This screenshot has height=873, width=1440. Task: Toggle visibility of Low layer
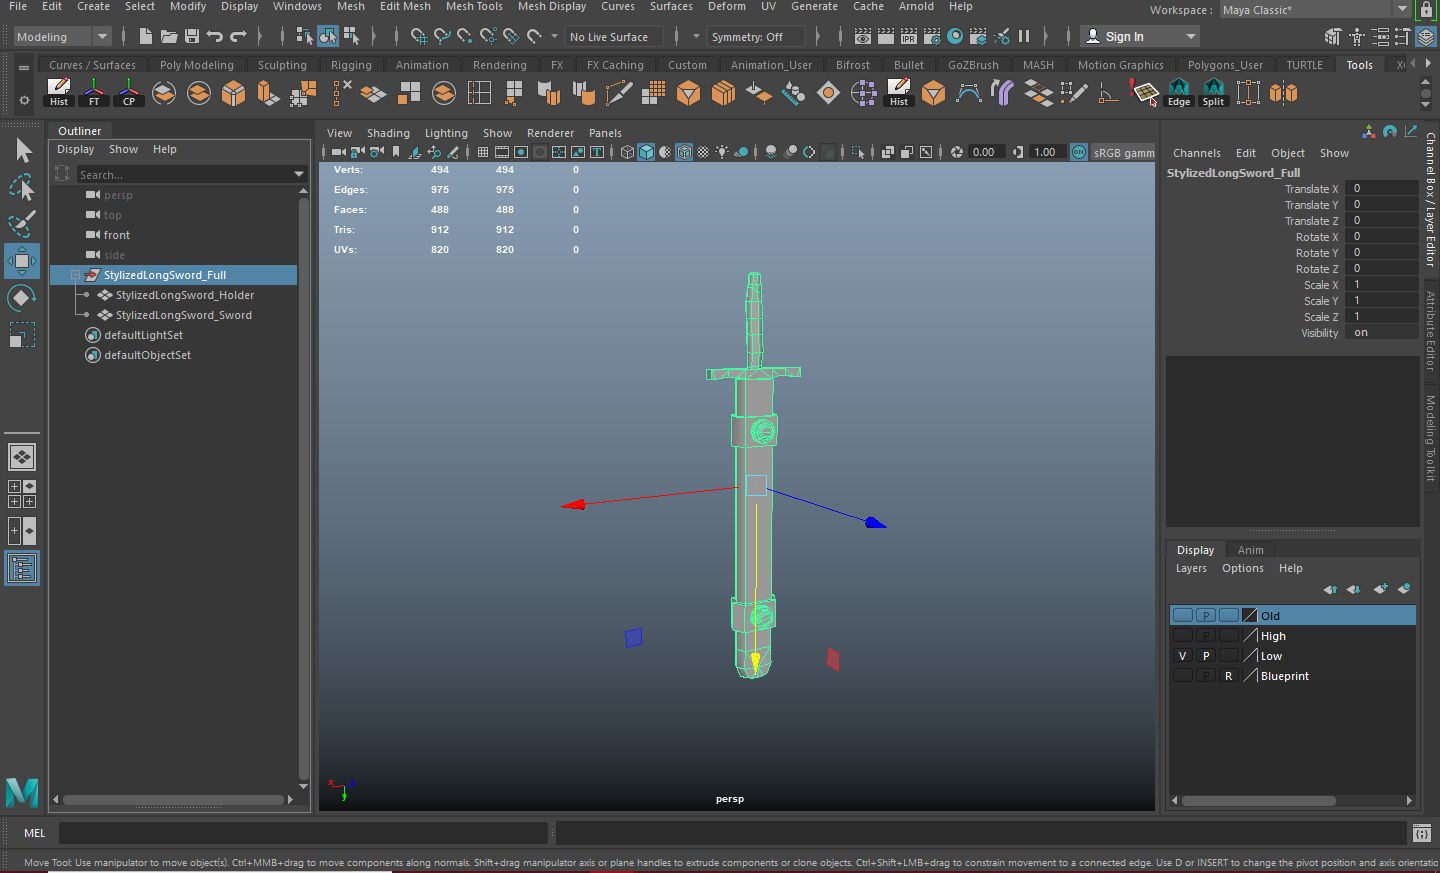(x=1182, y=656)
